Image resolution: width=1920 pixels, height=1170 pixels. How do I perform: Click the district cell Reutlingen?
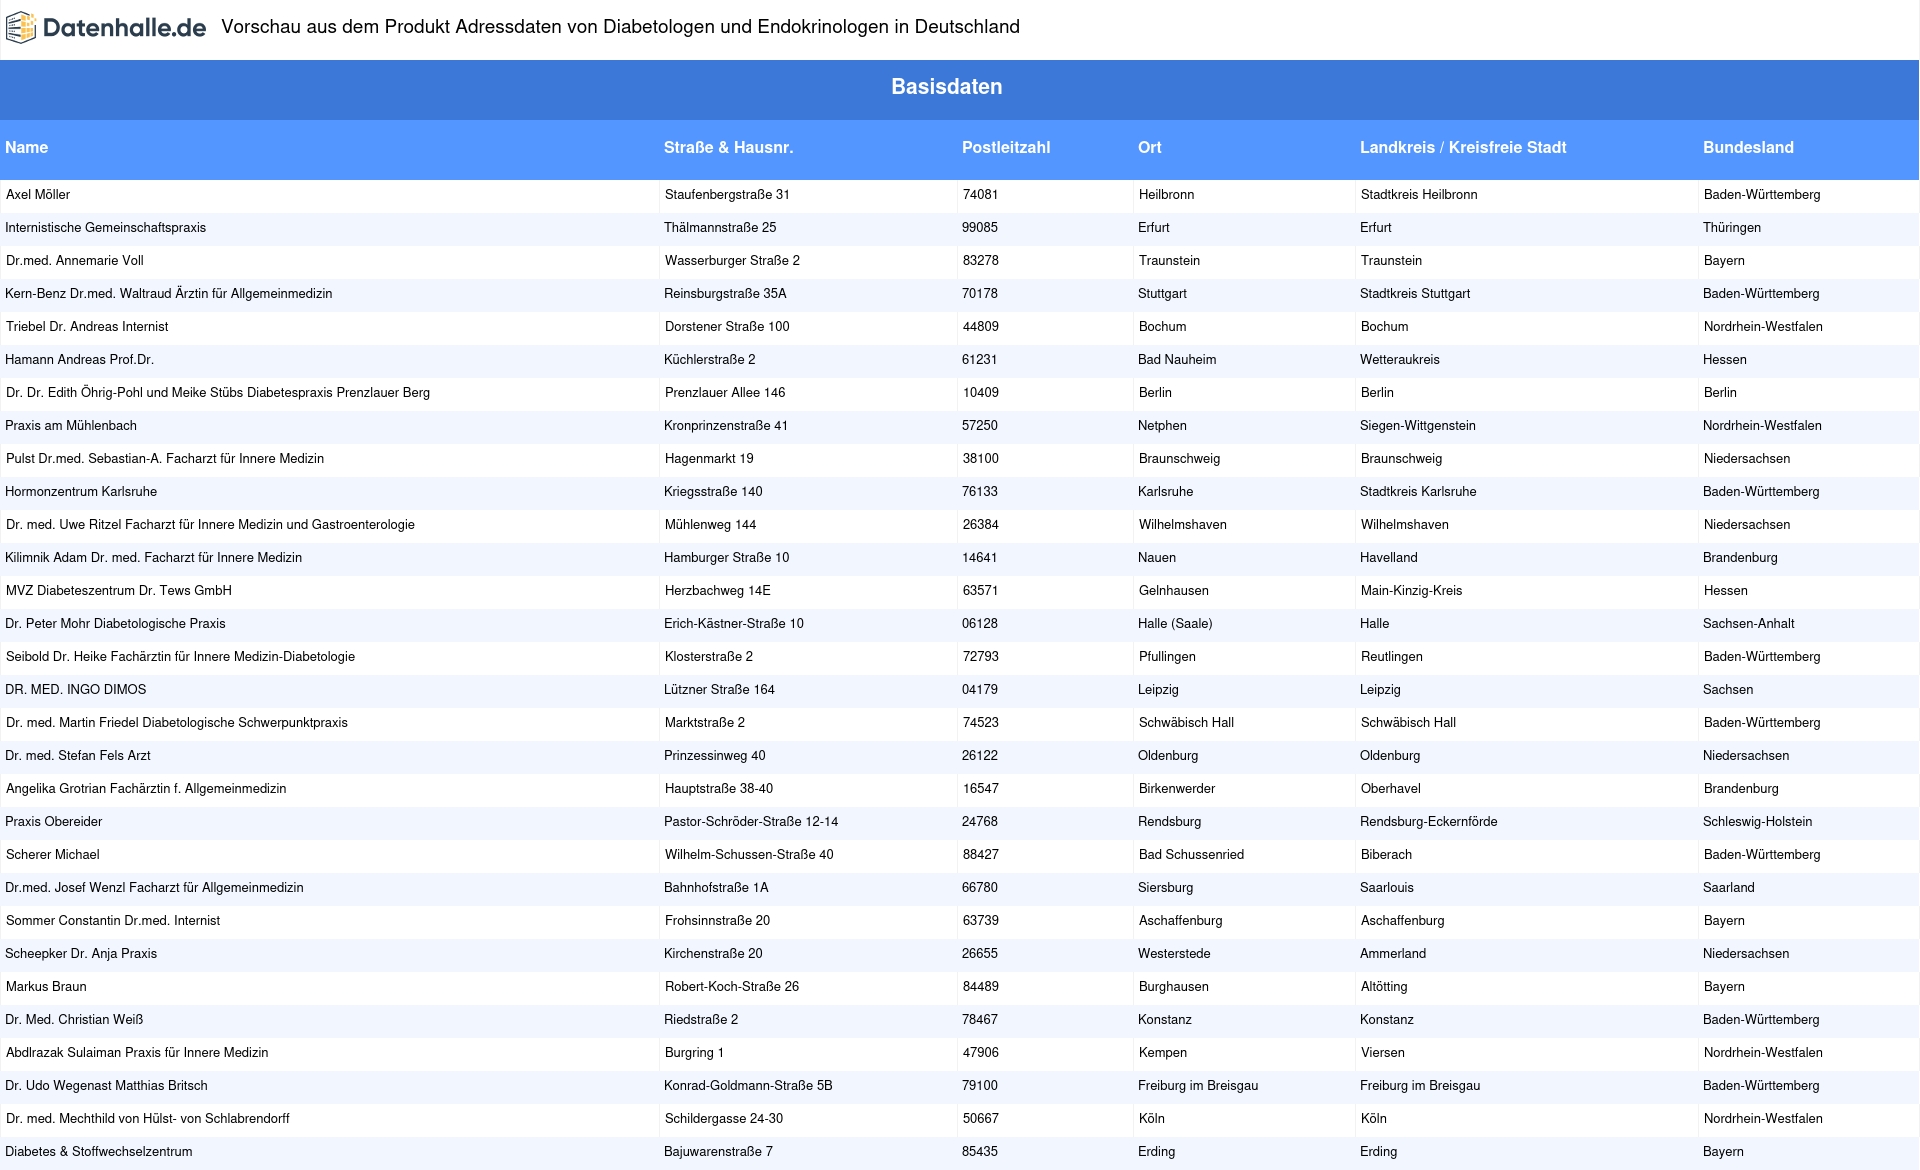[1391, 657]
